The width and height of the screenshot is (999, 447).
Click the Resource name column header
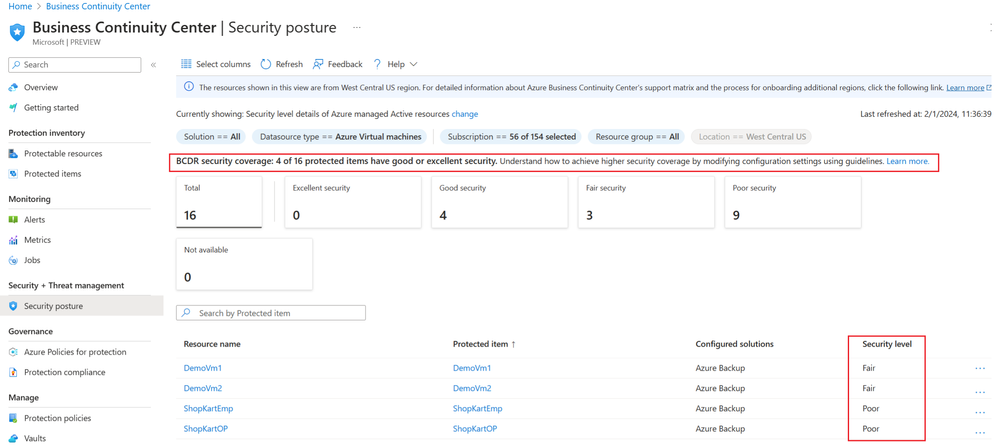[x=212, y=344]
